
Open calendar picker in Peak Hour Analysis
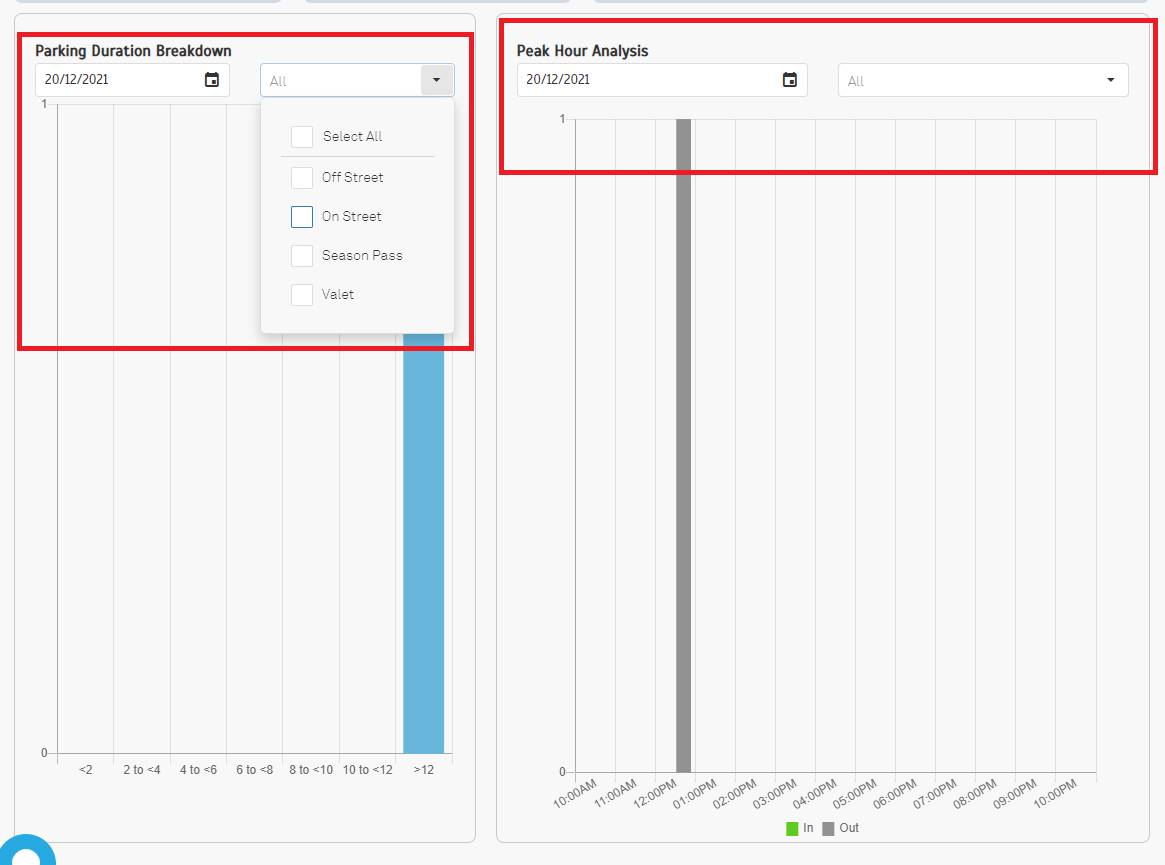[790, 80]
